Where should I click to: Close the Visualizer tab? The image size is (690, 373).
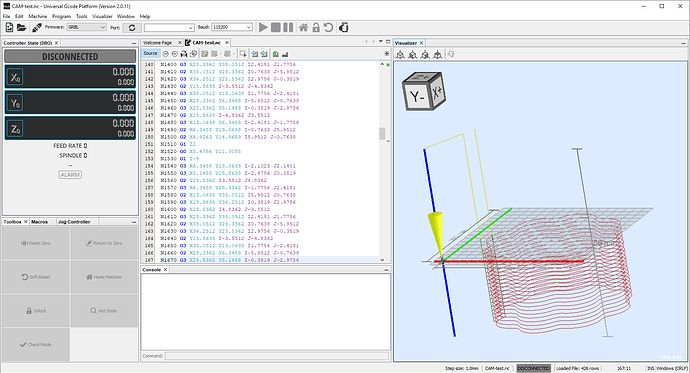[x=421, y=43]
